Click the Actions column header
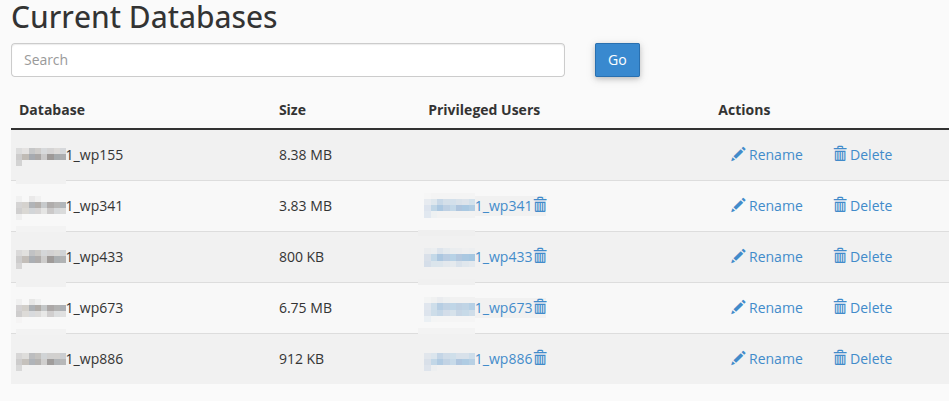This screenshot has width=949, height=401. pyautogui.click(x=744, y=110)
